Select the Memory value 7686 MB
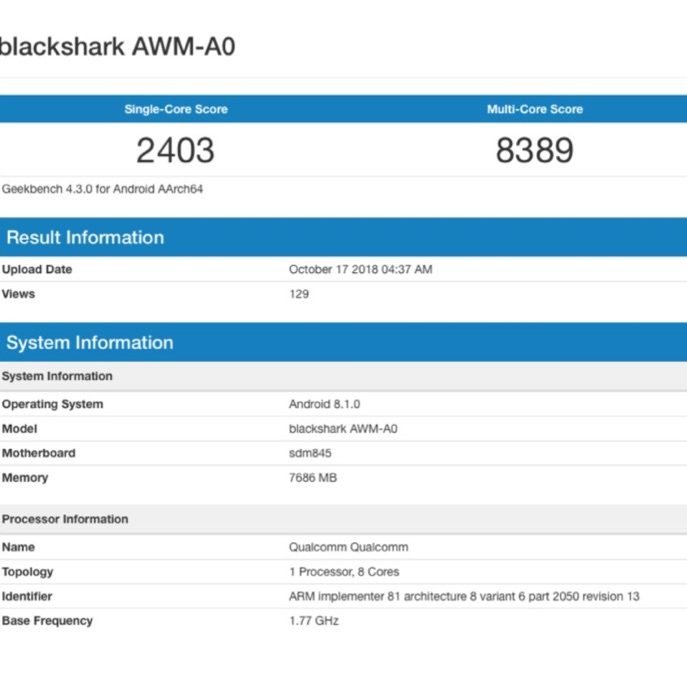687x673 pixels. [313, 478]
